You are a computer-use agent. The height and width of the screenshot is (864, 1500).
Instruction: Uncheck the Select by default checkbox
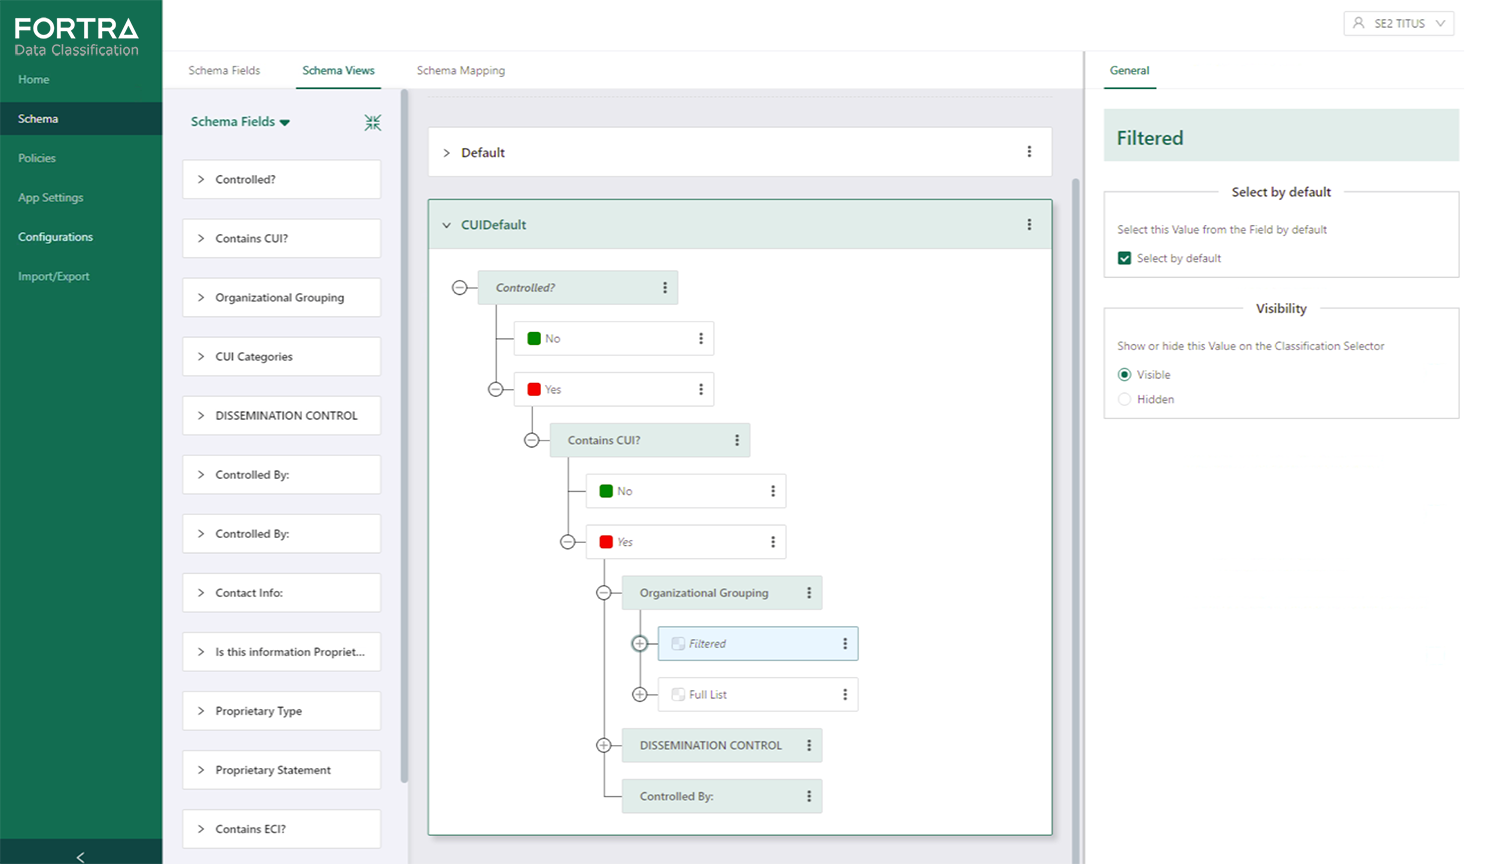(1124, 258)
